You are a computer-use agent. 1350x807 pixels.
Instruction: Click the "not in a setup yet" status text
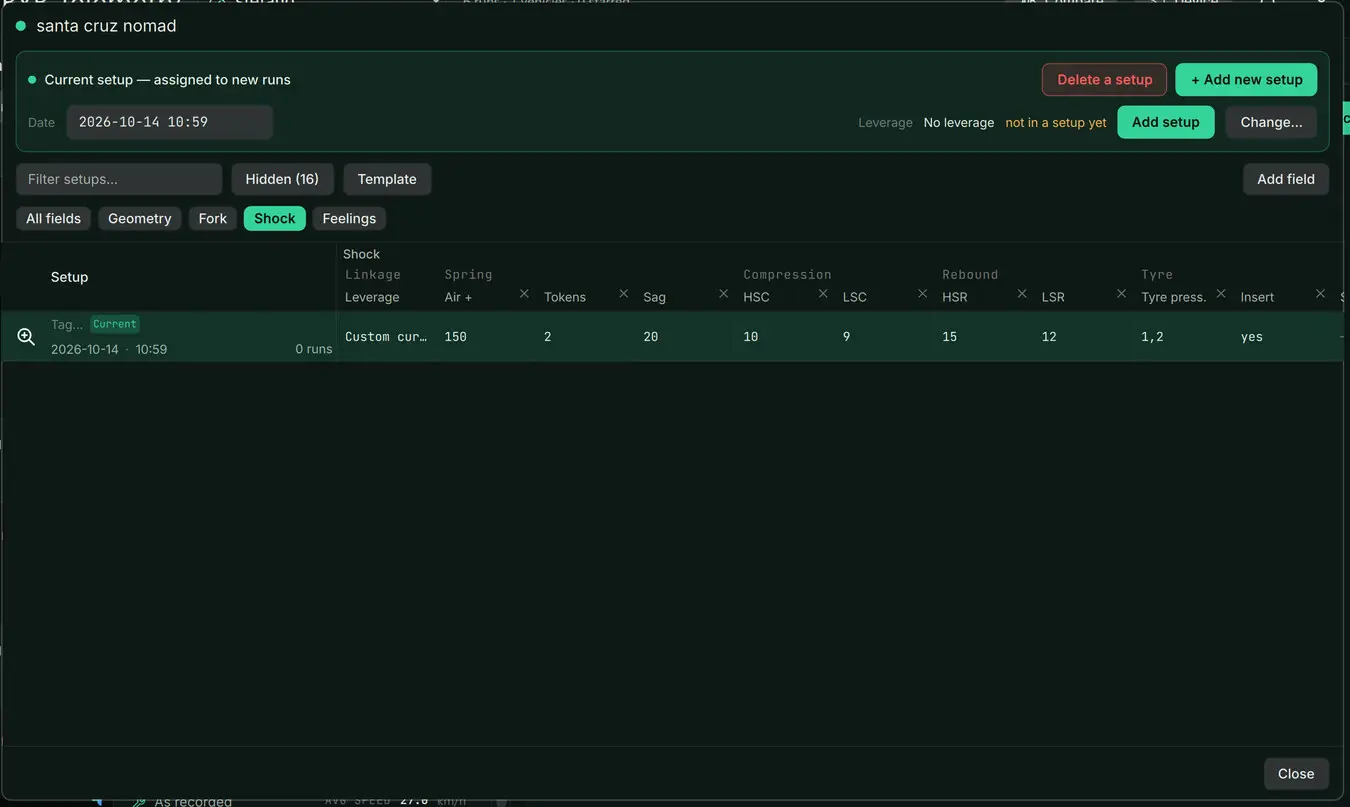click(x=1056, y=123)
